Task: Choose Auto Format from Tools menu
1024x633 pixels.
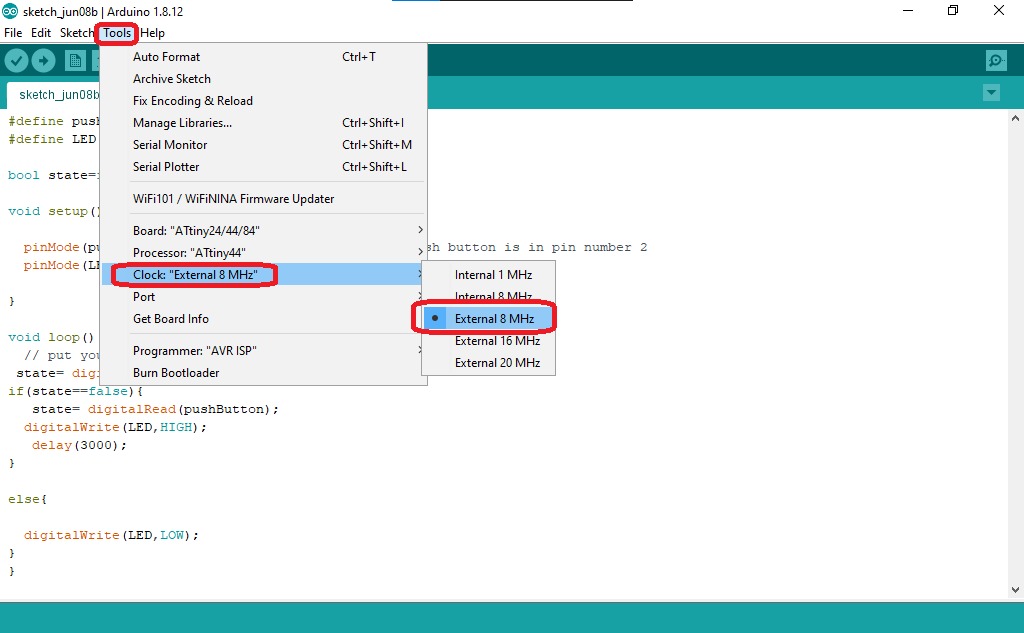Action: click(264, 57)
